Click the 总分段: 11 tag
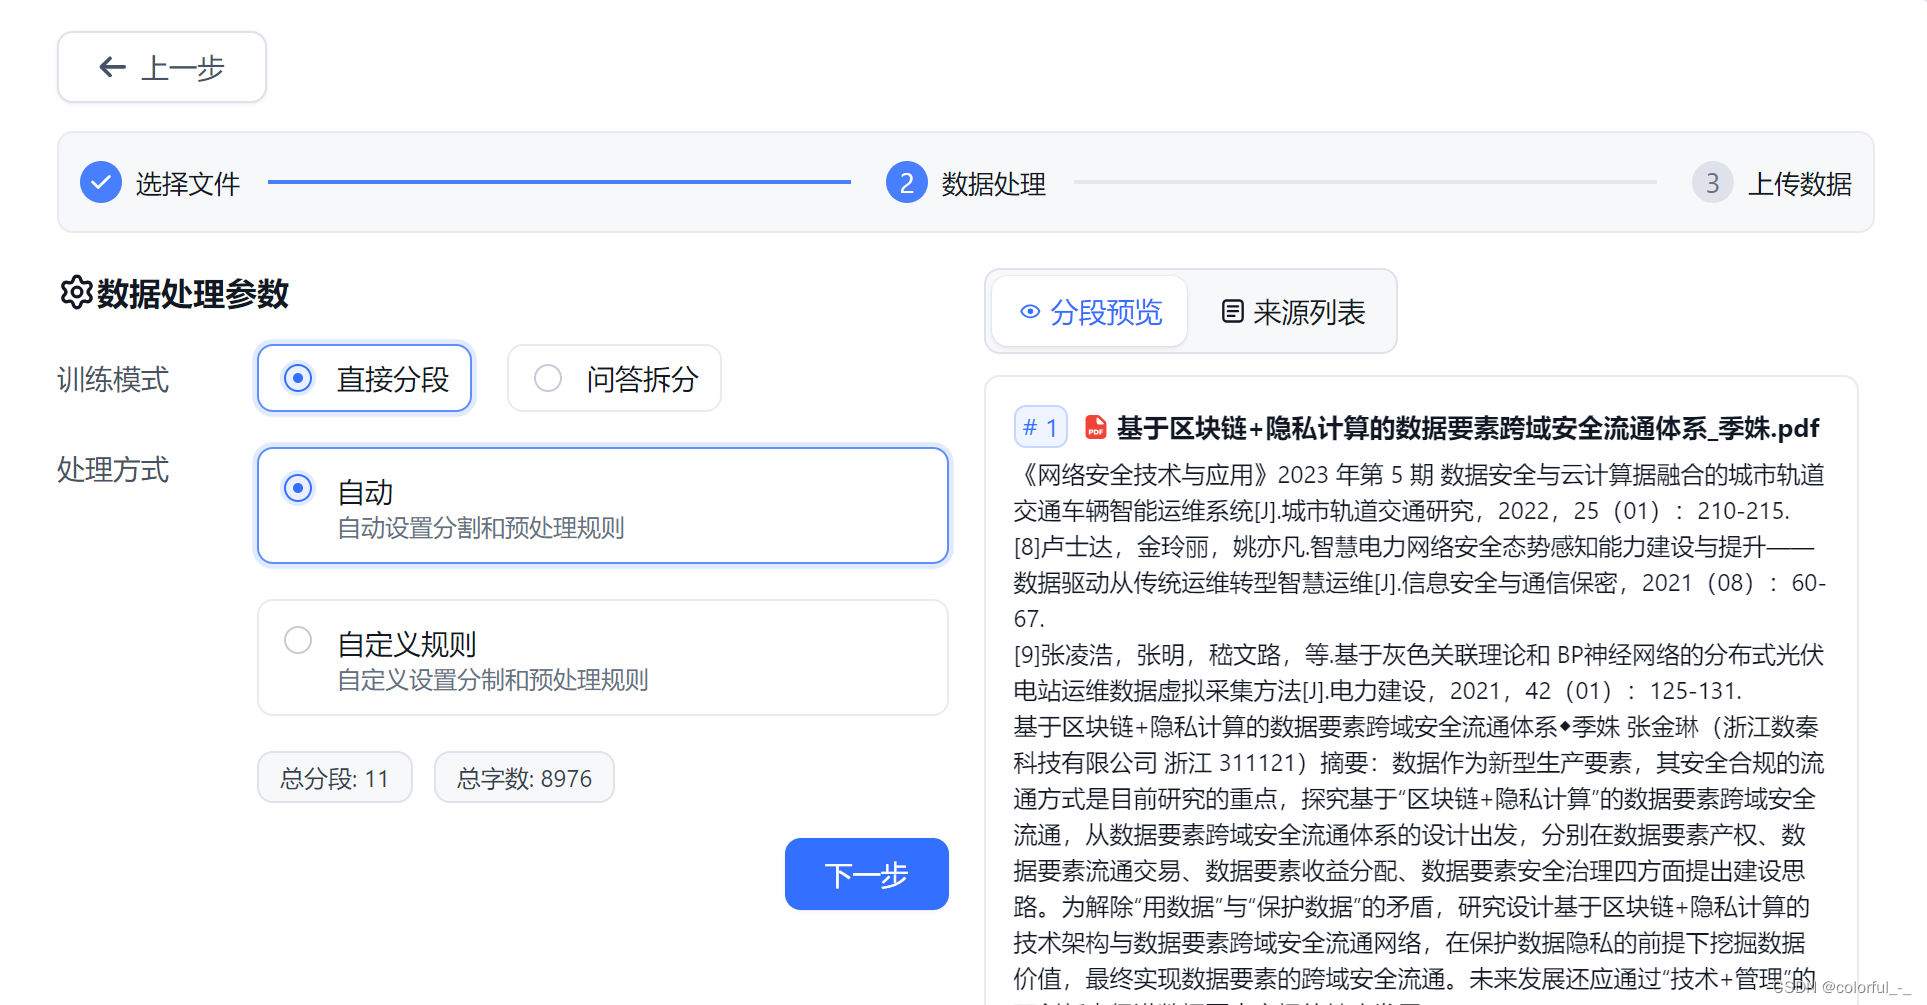 coord(335,778)
